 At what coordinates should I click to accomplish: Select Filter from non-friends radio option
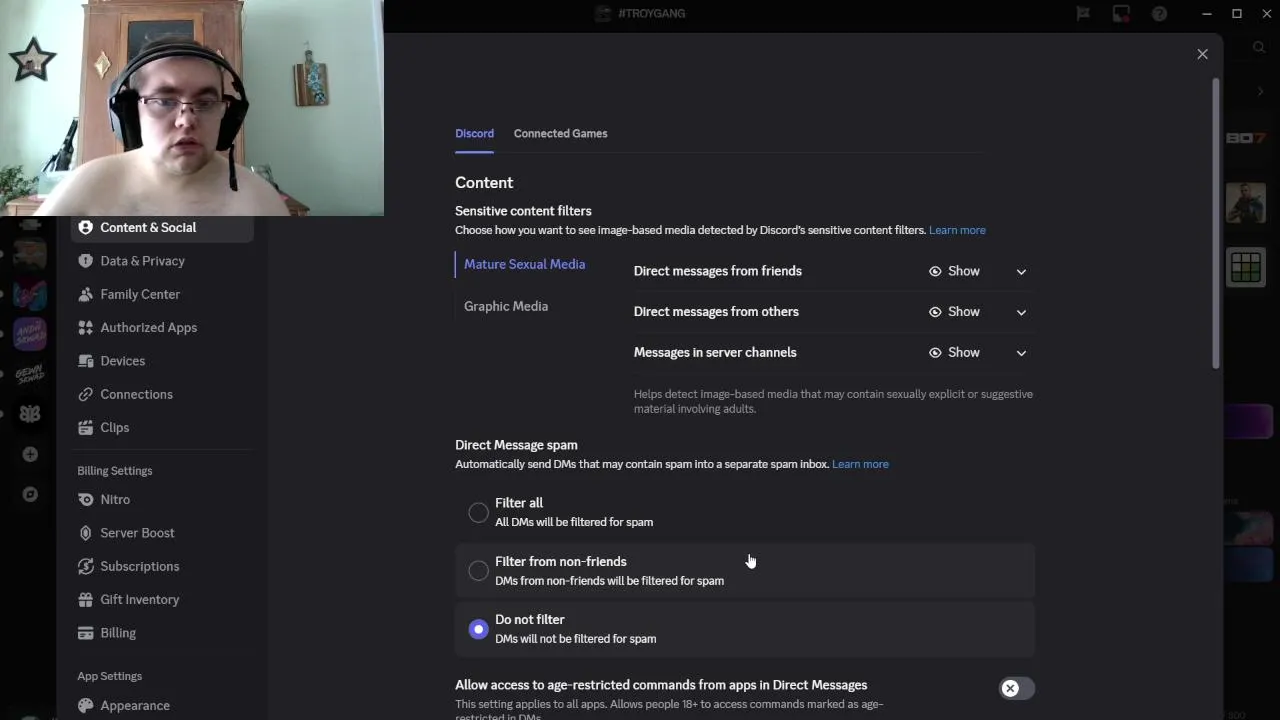pos(479,571)
